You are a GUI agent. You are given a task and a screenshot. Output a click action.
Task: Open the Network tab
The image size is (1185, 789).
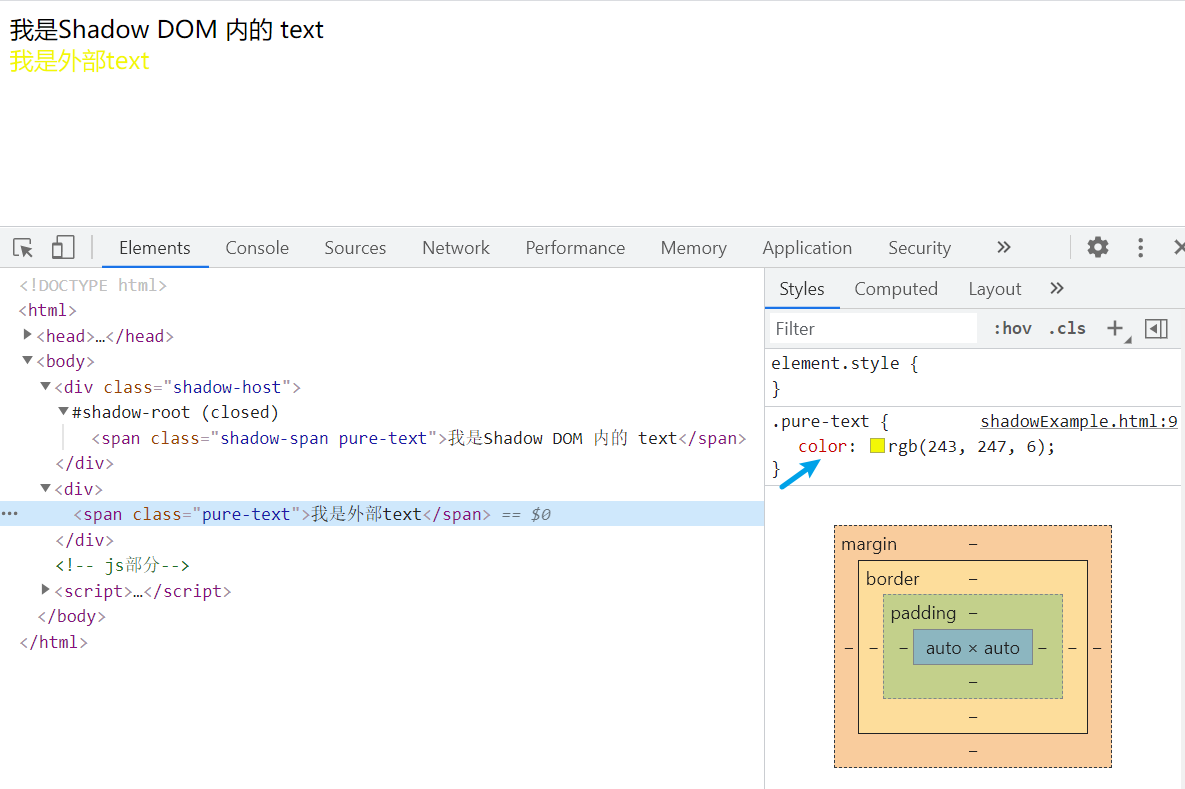click(456, 248)
